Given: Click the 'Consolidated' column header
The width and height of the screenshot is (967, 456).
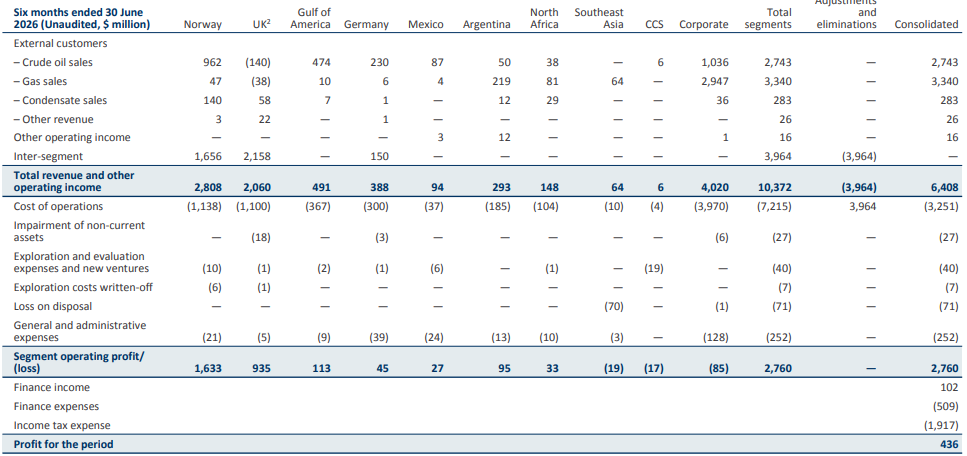Looking at the screenshot, I should pyautogui.click(x=926, y=25).
